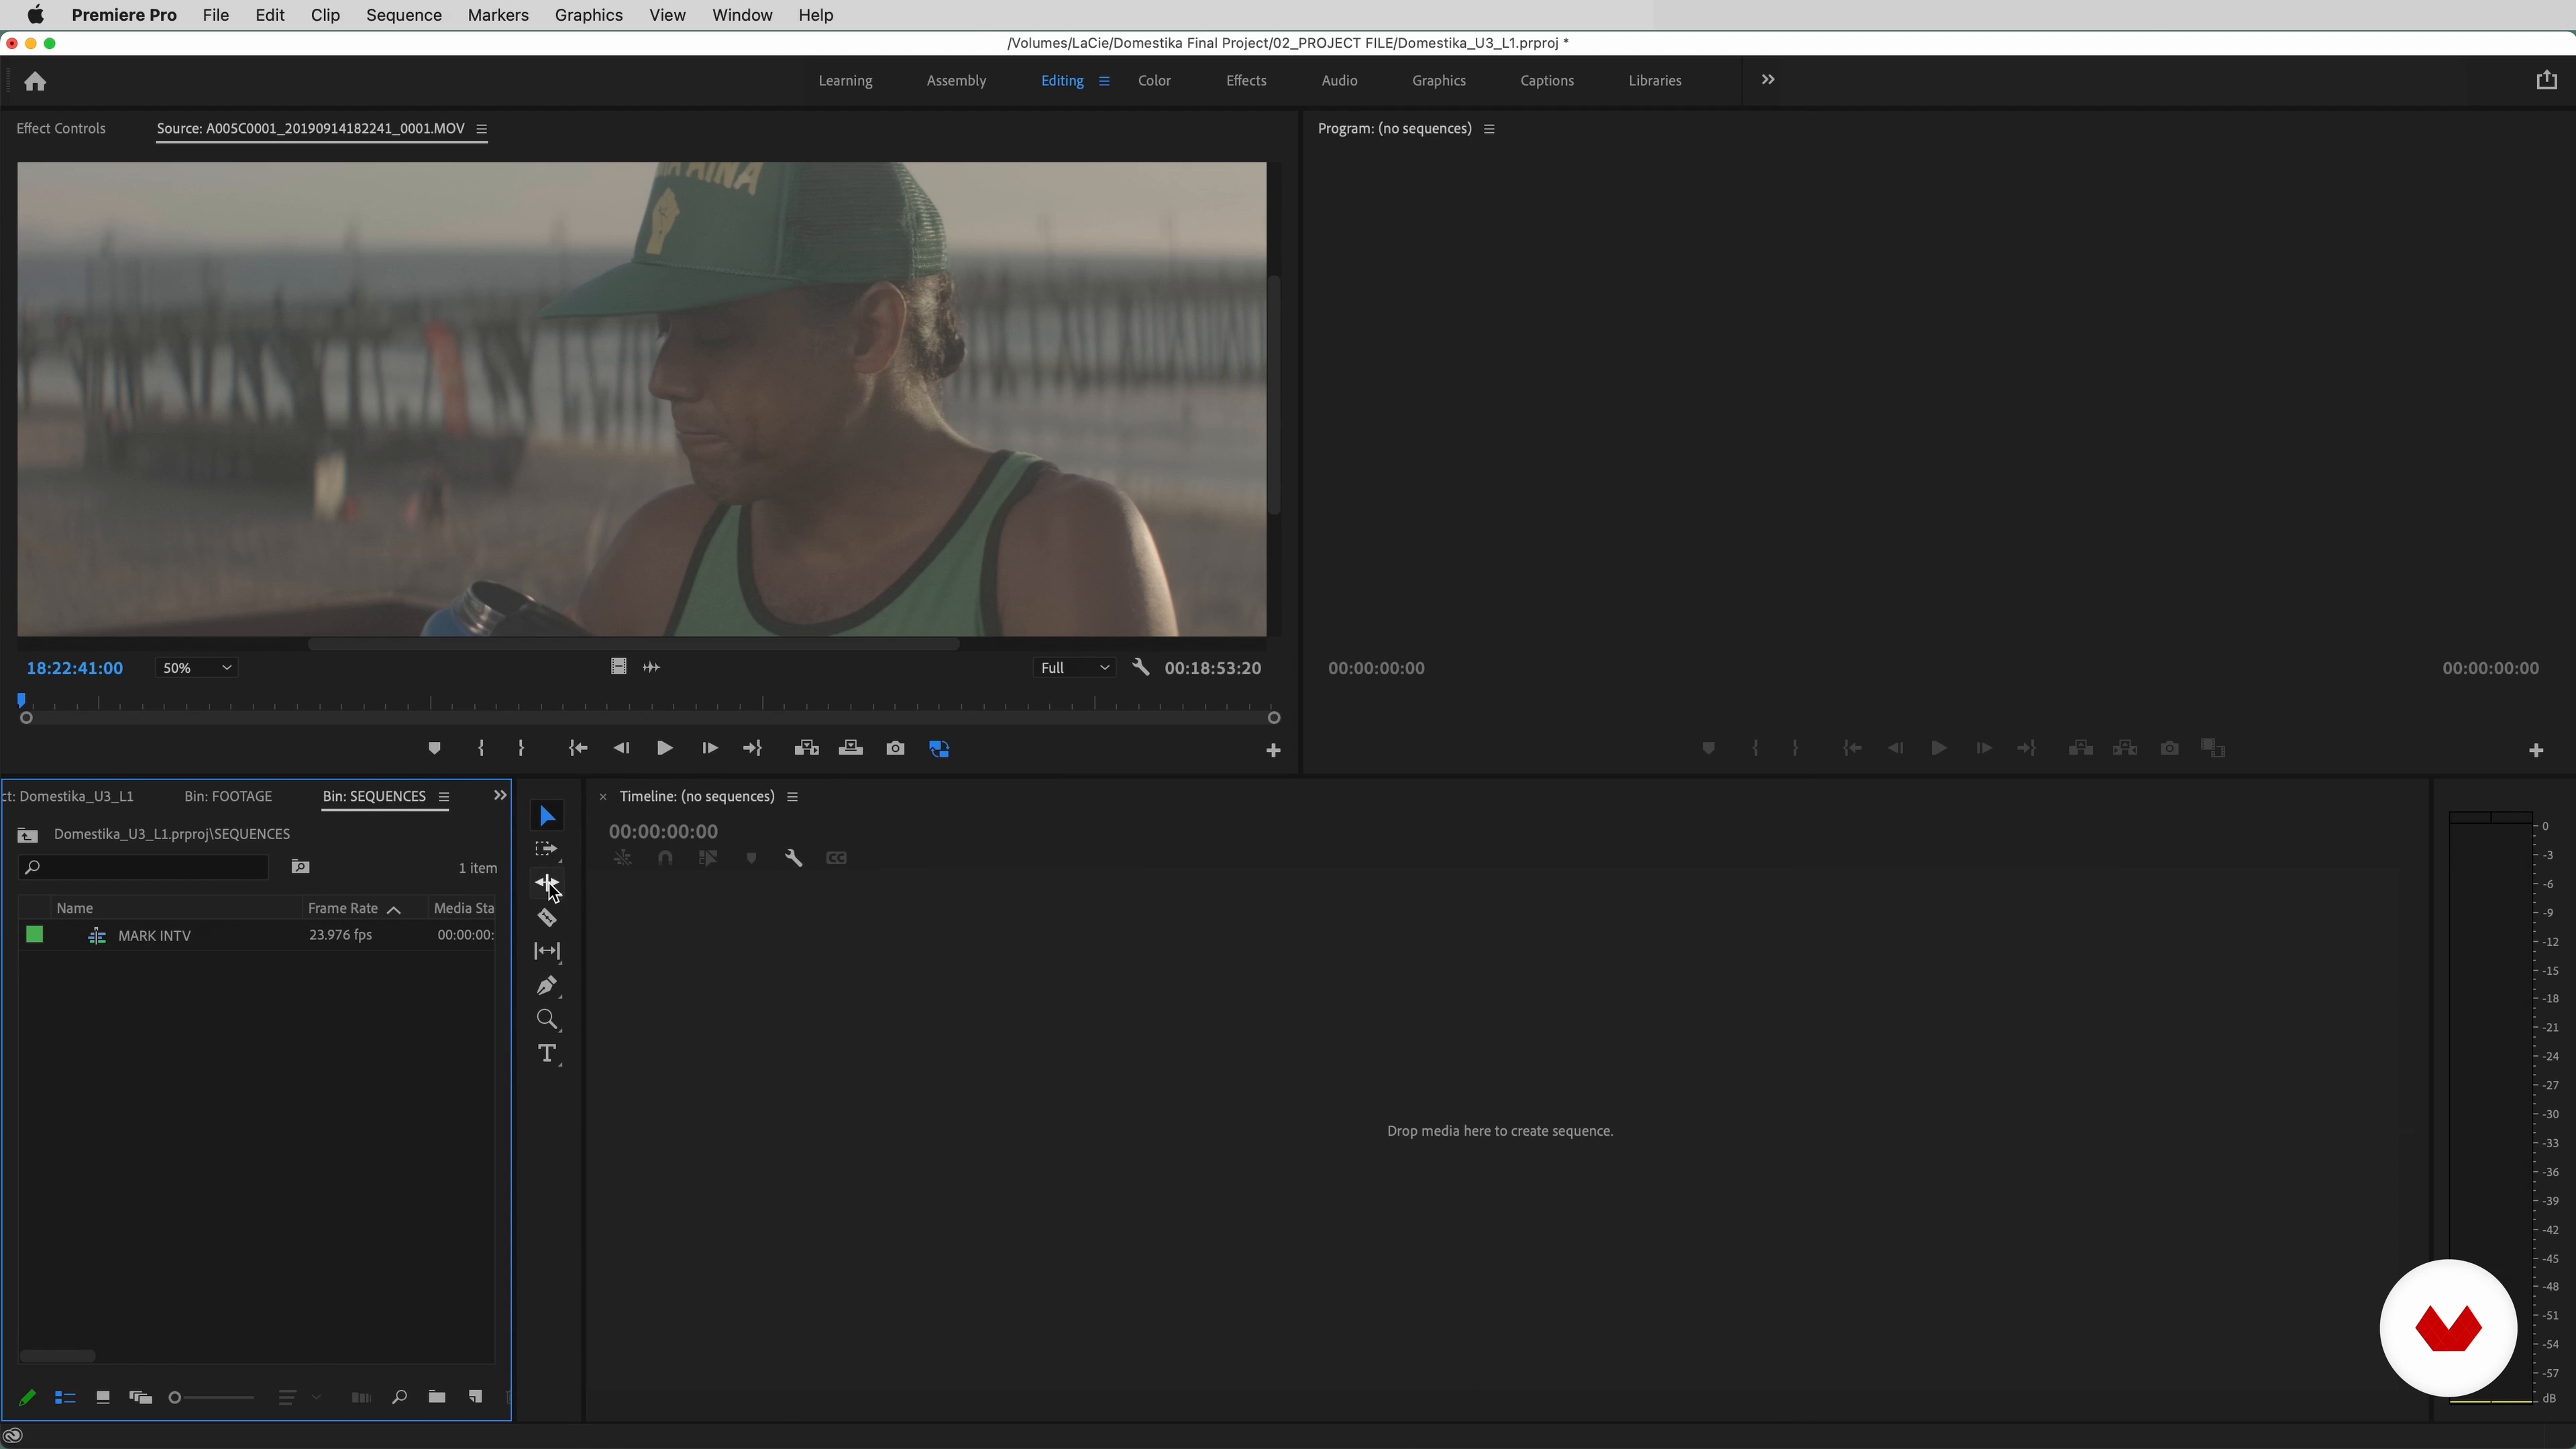The image size is (2576, 1449).
Task: Expand the workspace overflow chevron
Action: coord(1767,80)
